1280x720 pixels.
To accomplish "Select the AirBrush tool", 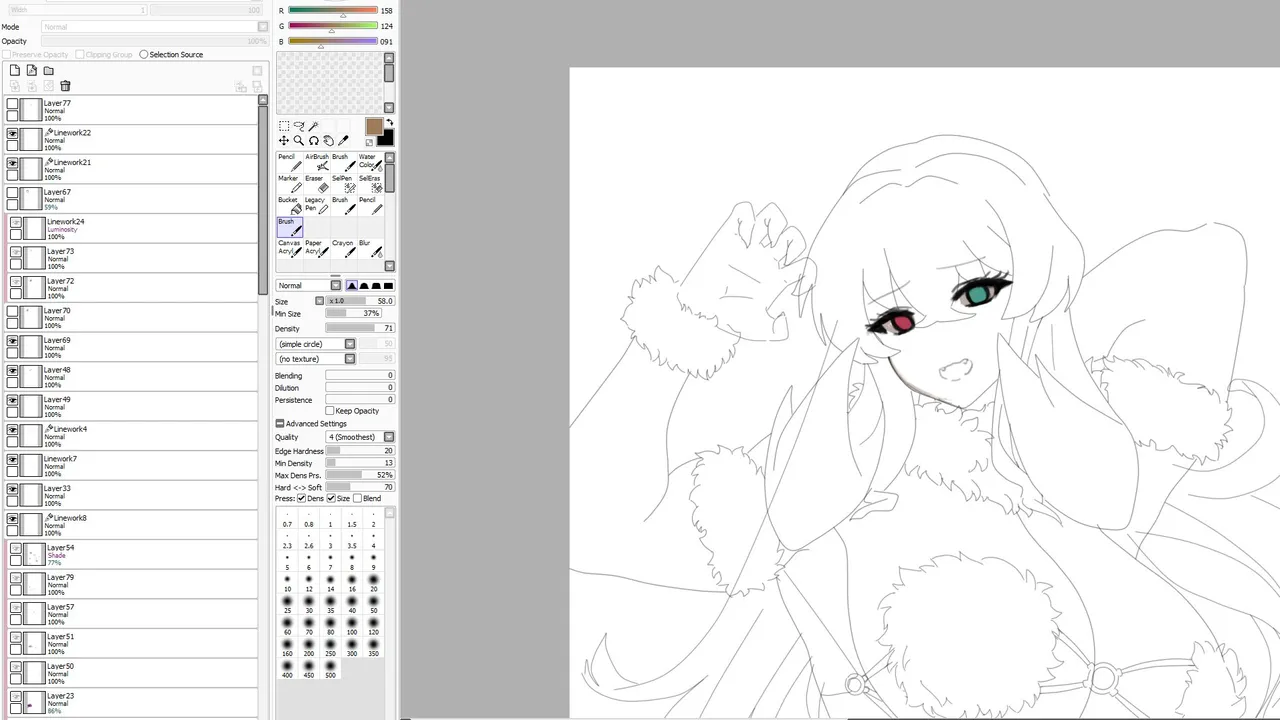I will (x=317, y=162).
